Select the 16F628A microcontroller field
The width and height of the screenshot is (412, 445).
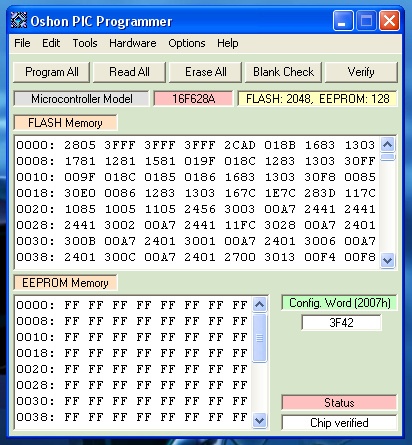(193, 99)
